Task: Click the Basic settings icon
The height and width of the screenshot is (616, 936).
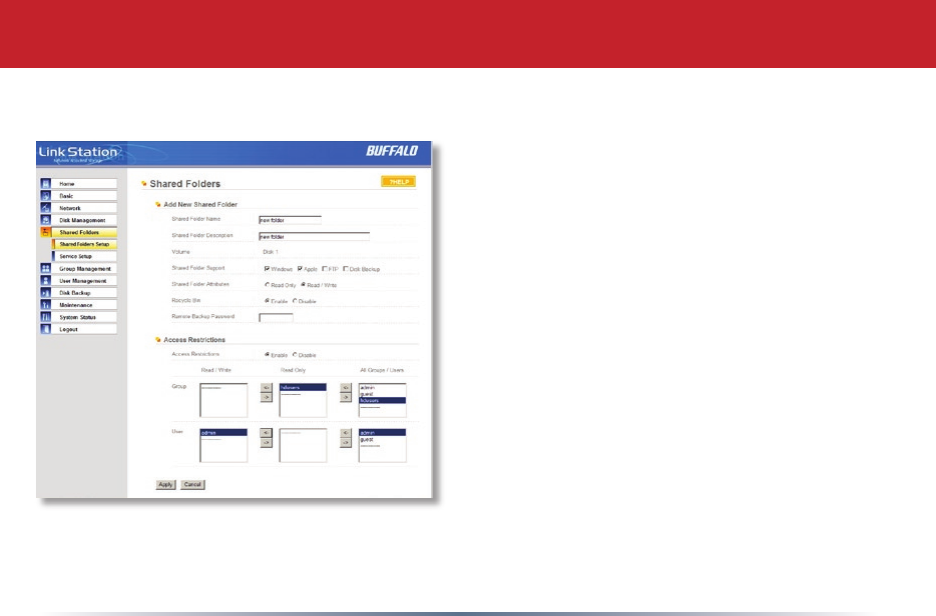Action: pos(45,195)
